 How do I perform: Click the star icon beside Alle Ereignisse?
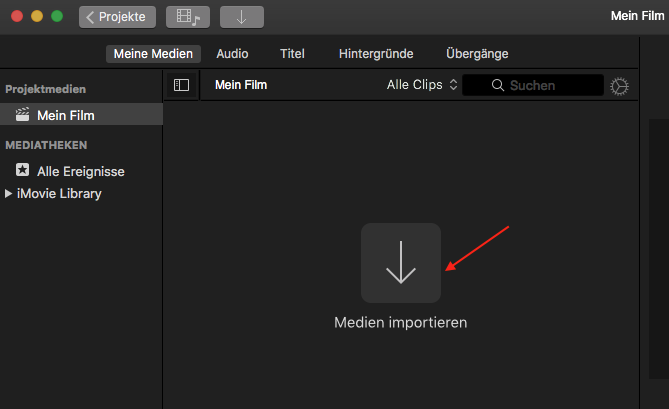[x=23, y=170]
